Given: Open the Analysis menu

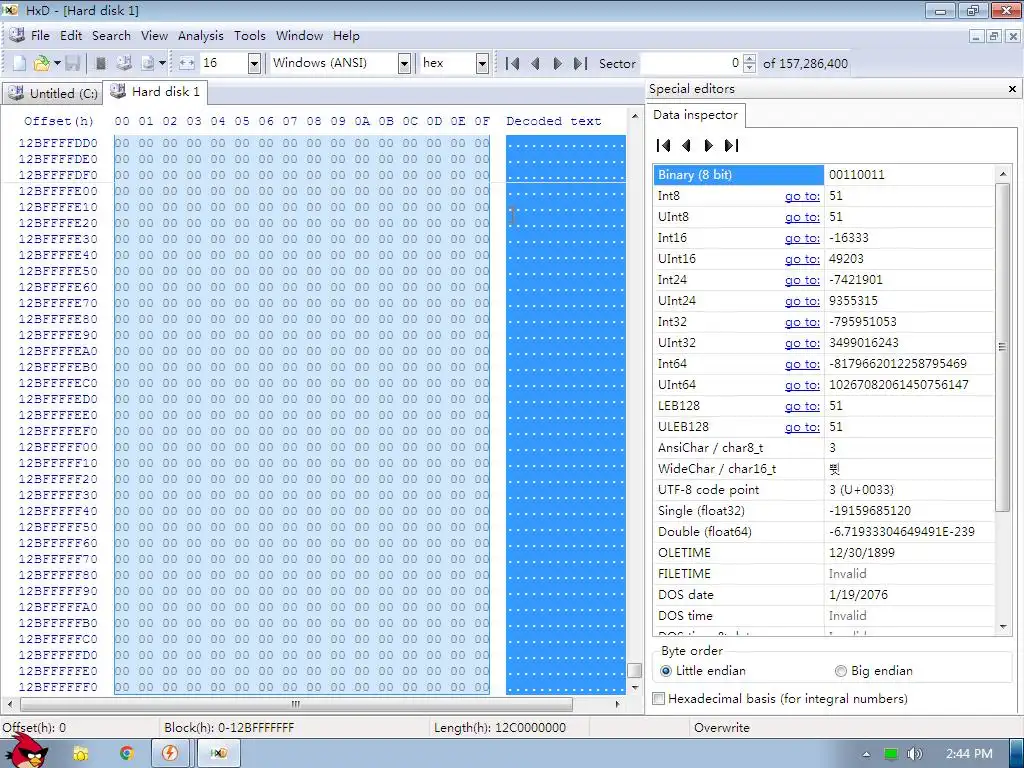Looking at the screenshot, I should pos(200,36).
